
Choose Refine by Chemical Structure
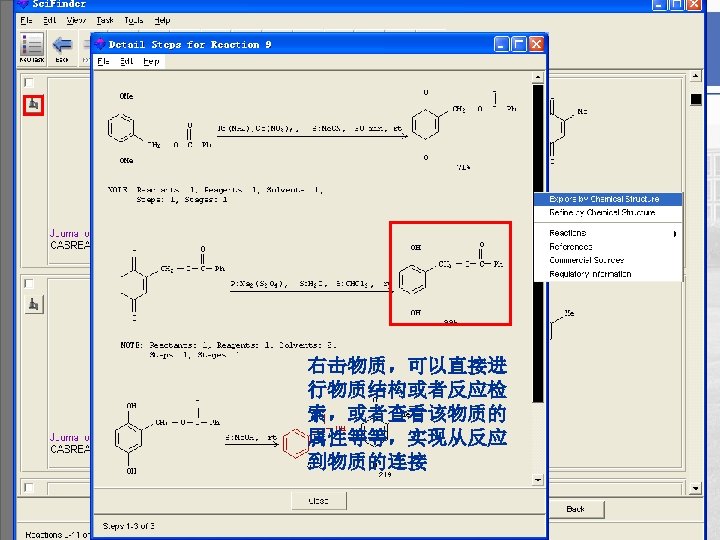(x=608, y=213)
